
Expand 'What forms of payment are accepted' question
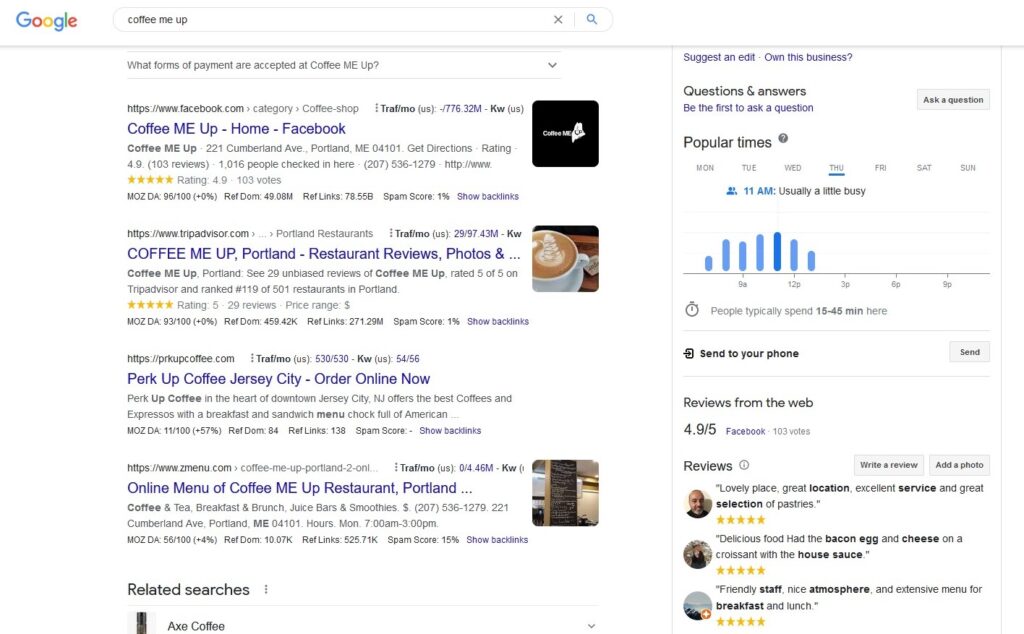tap(344, 65)
